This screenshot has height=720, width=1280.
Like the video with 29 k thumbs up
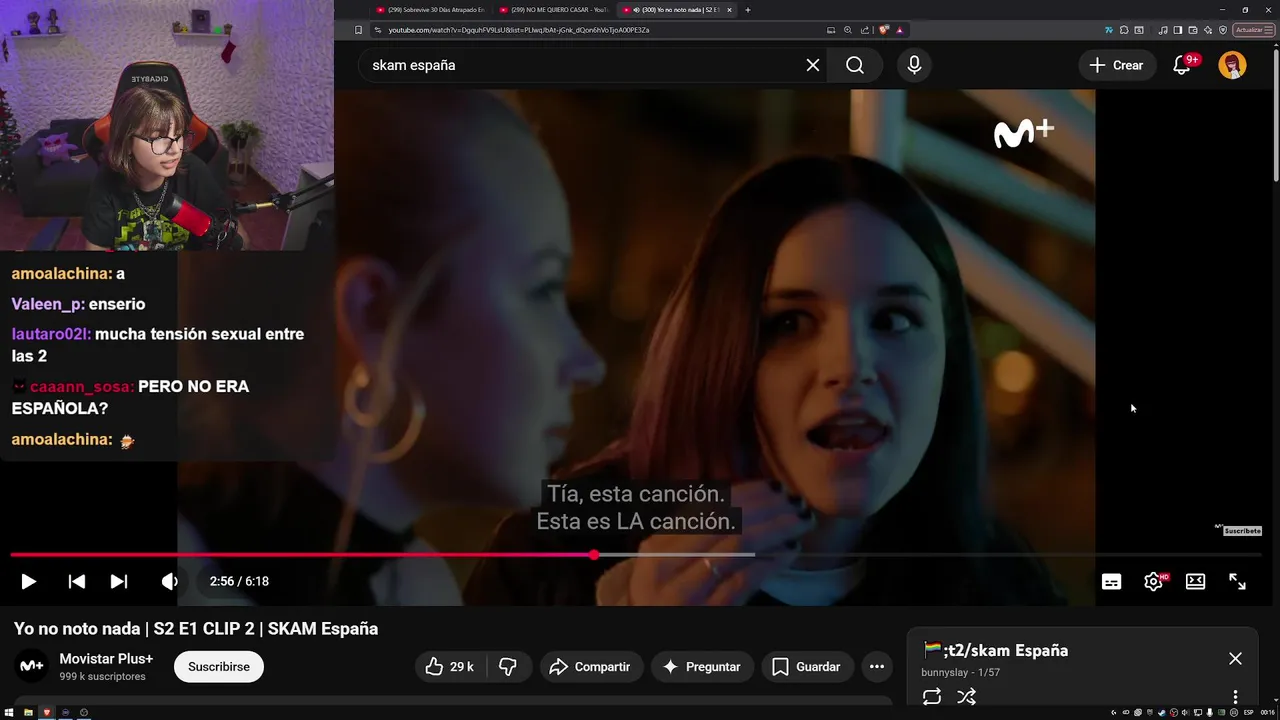coord(450,667)
